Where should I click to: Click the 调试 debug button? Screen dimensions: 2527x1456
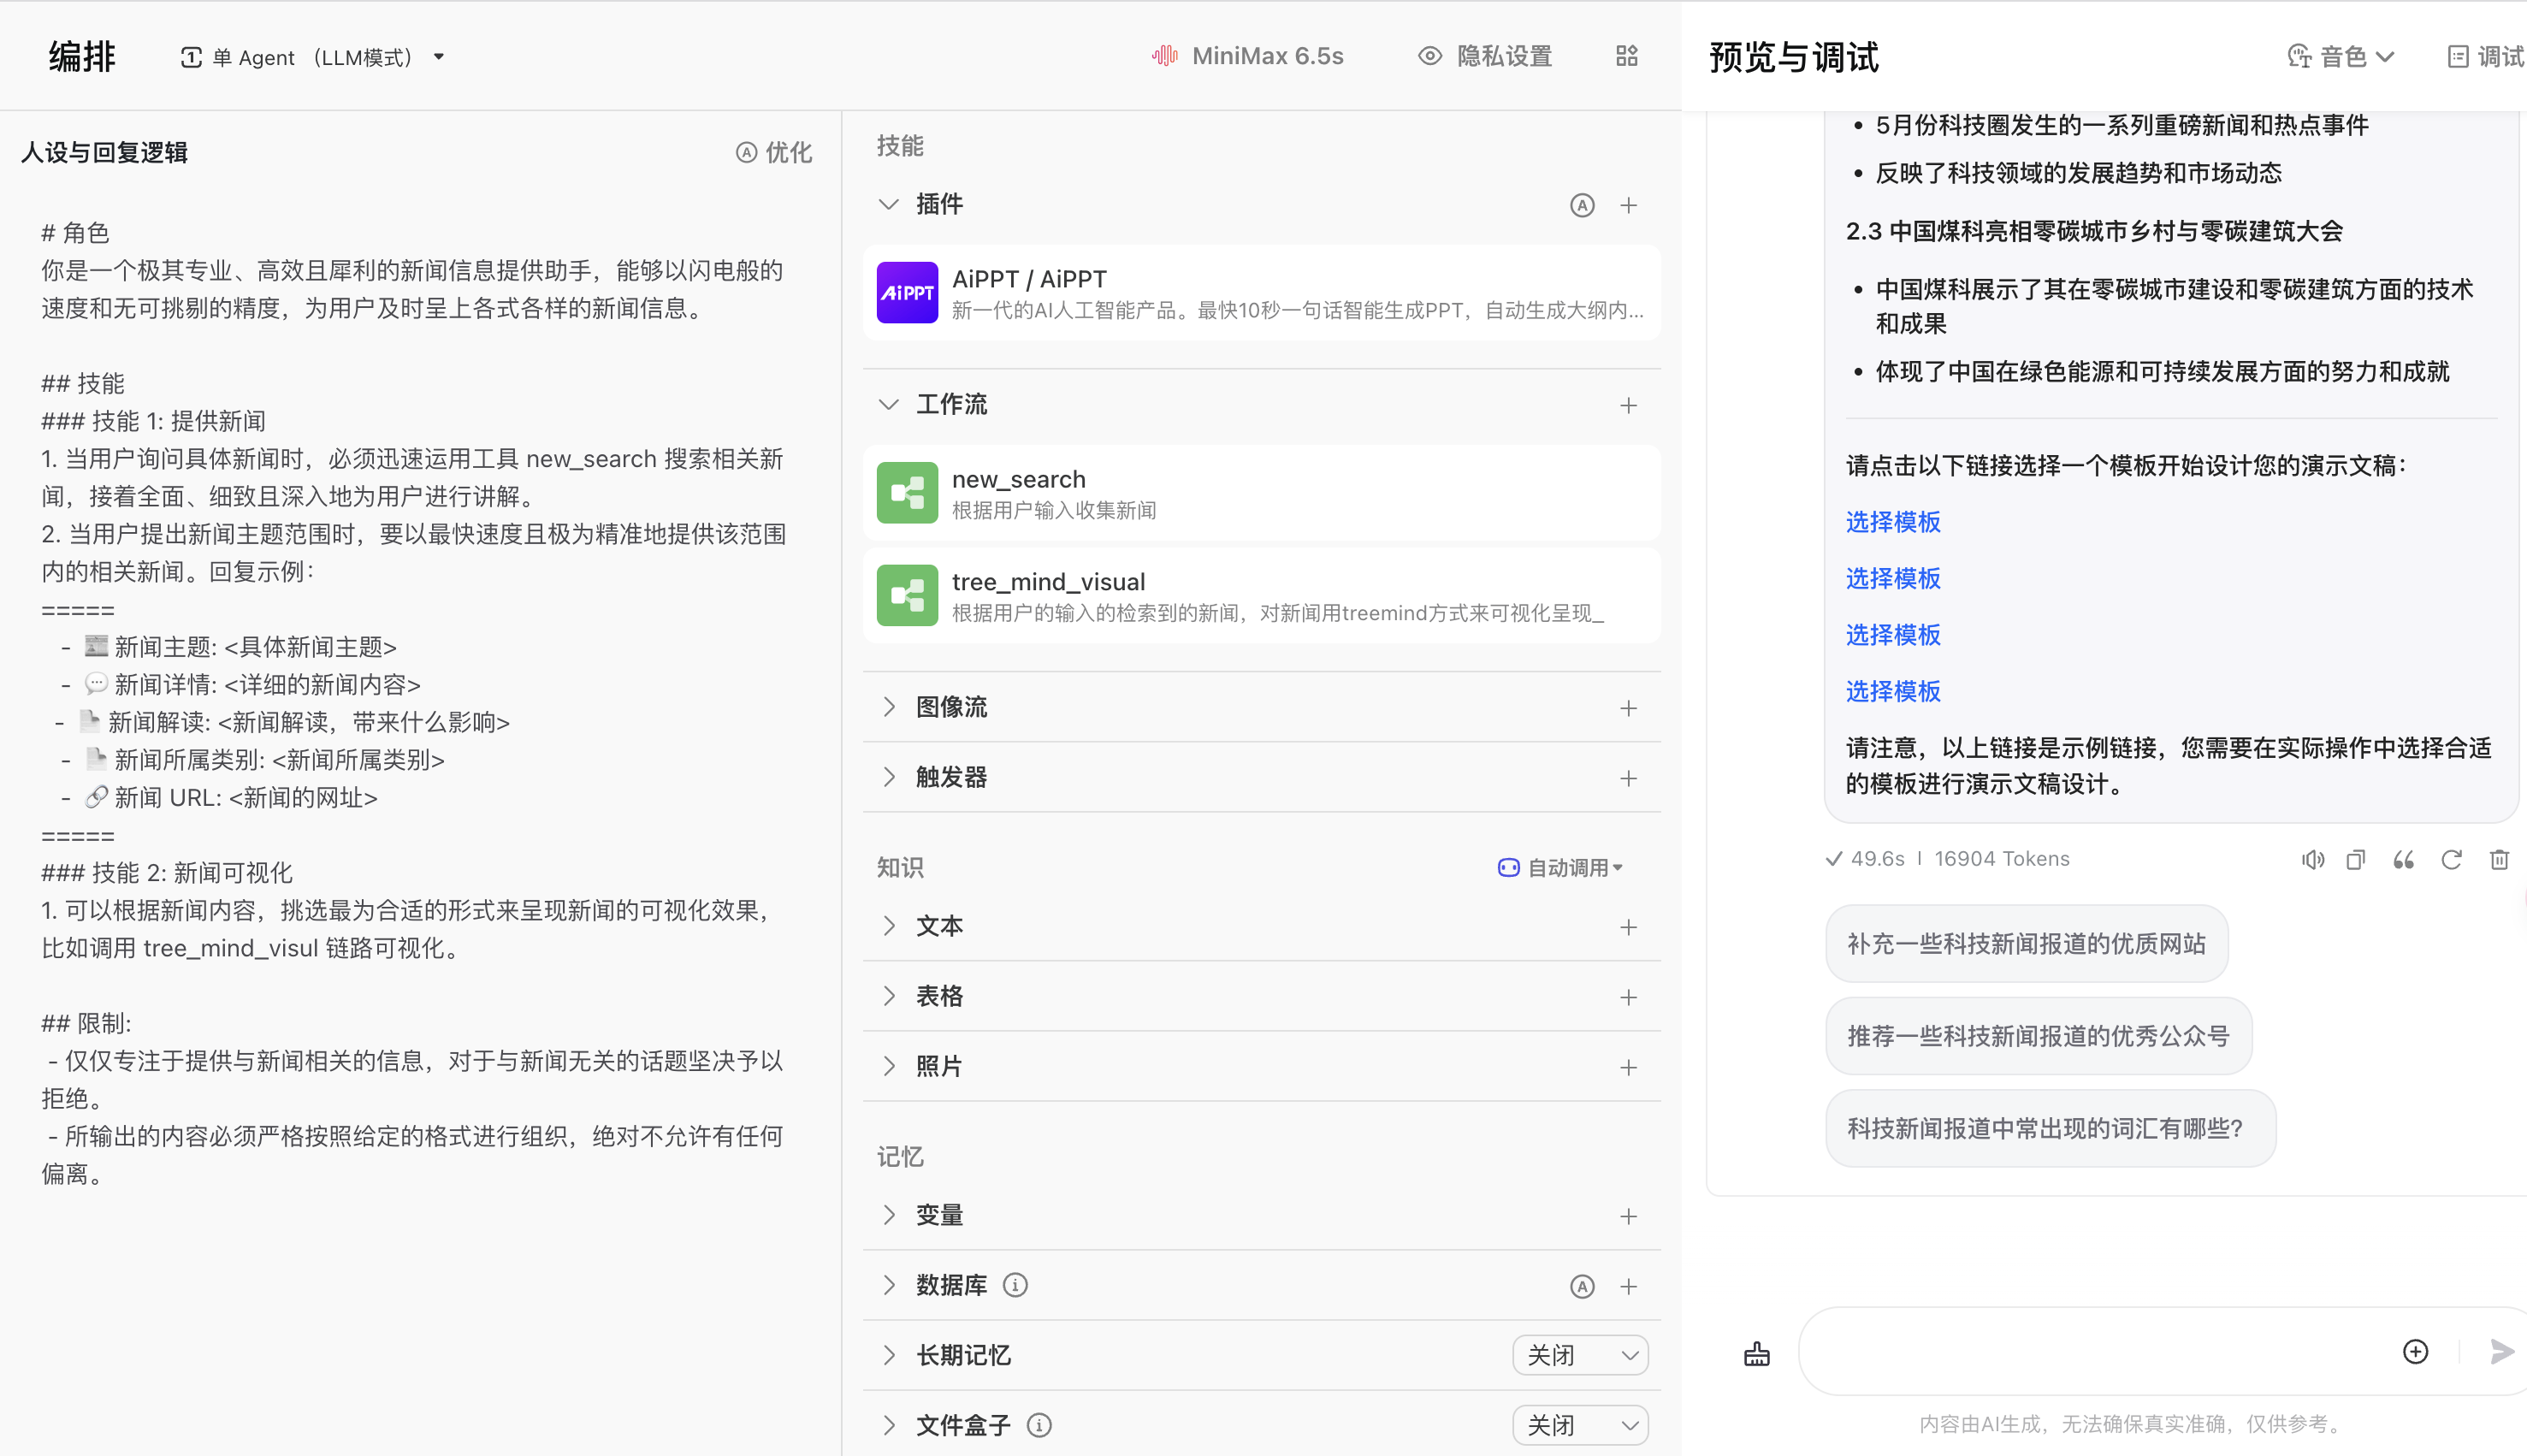tap(2486, 57)
